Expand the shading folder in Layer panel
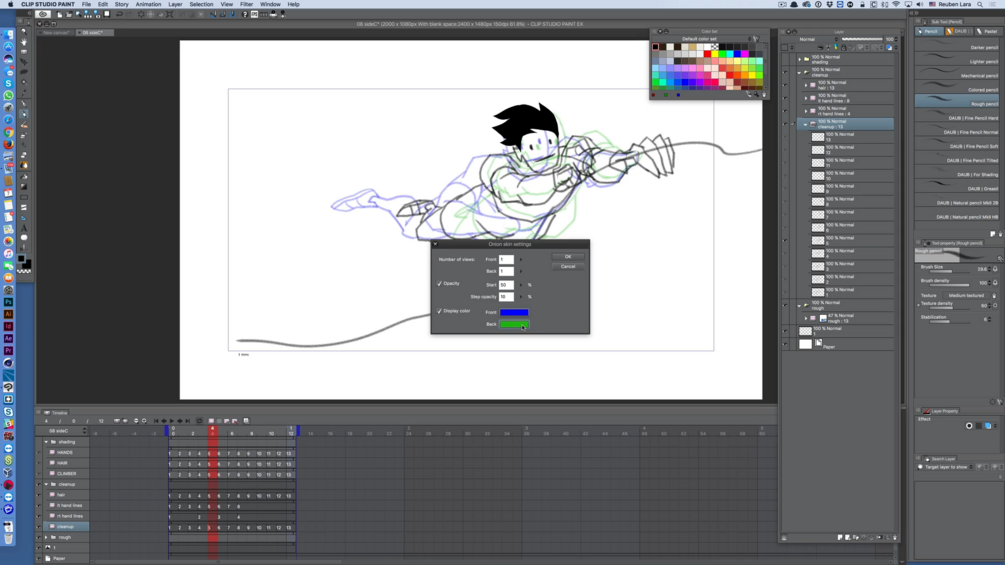This screenshot has width=1005, height=565. [x=799, y=59]
